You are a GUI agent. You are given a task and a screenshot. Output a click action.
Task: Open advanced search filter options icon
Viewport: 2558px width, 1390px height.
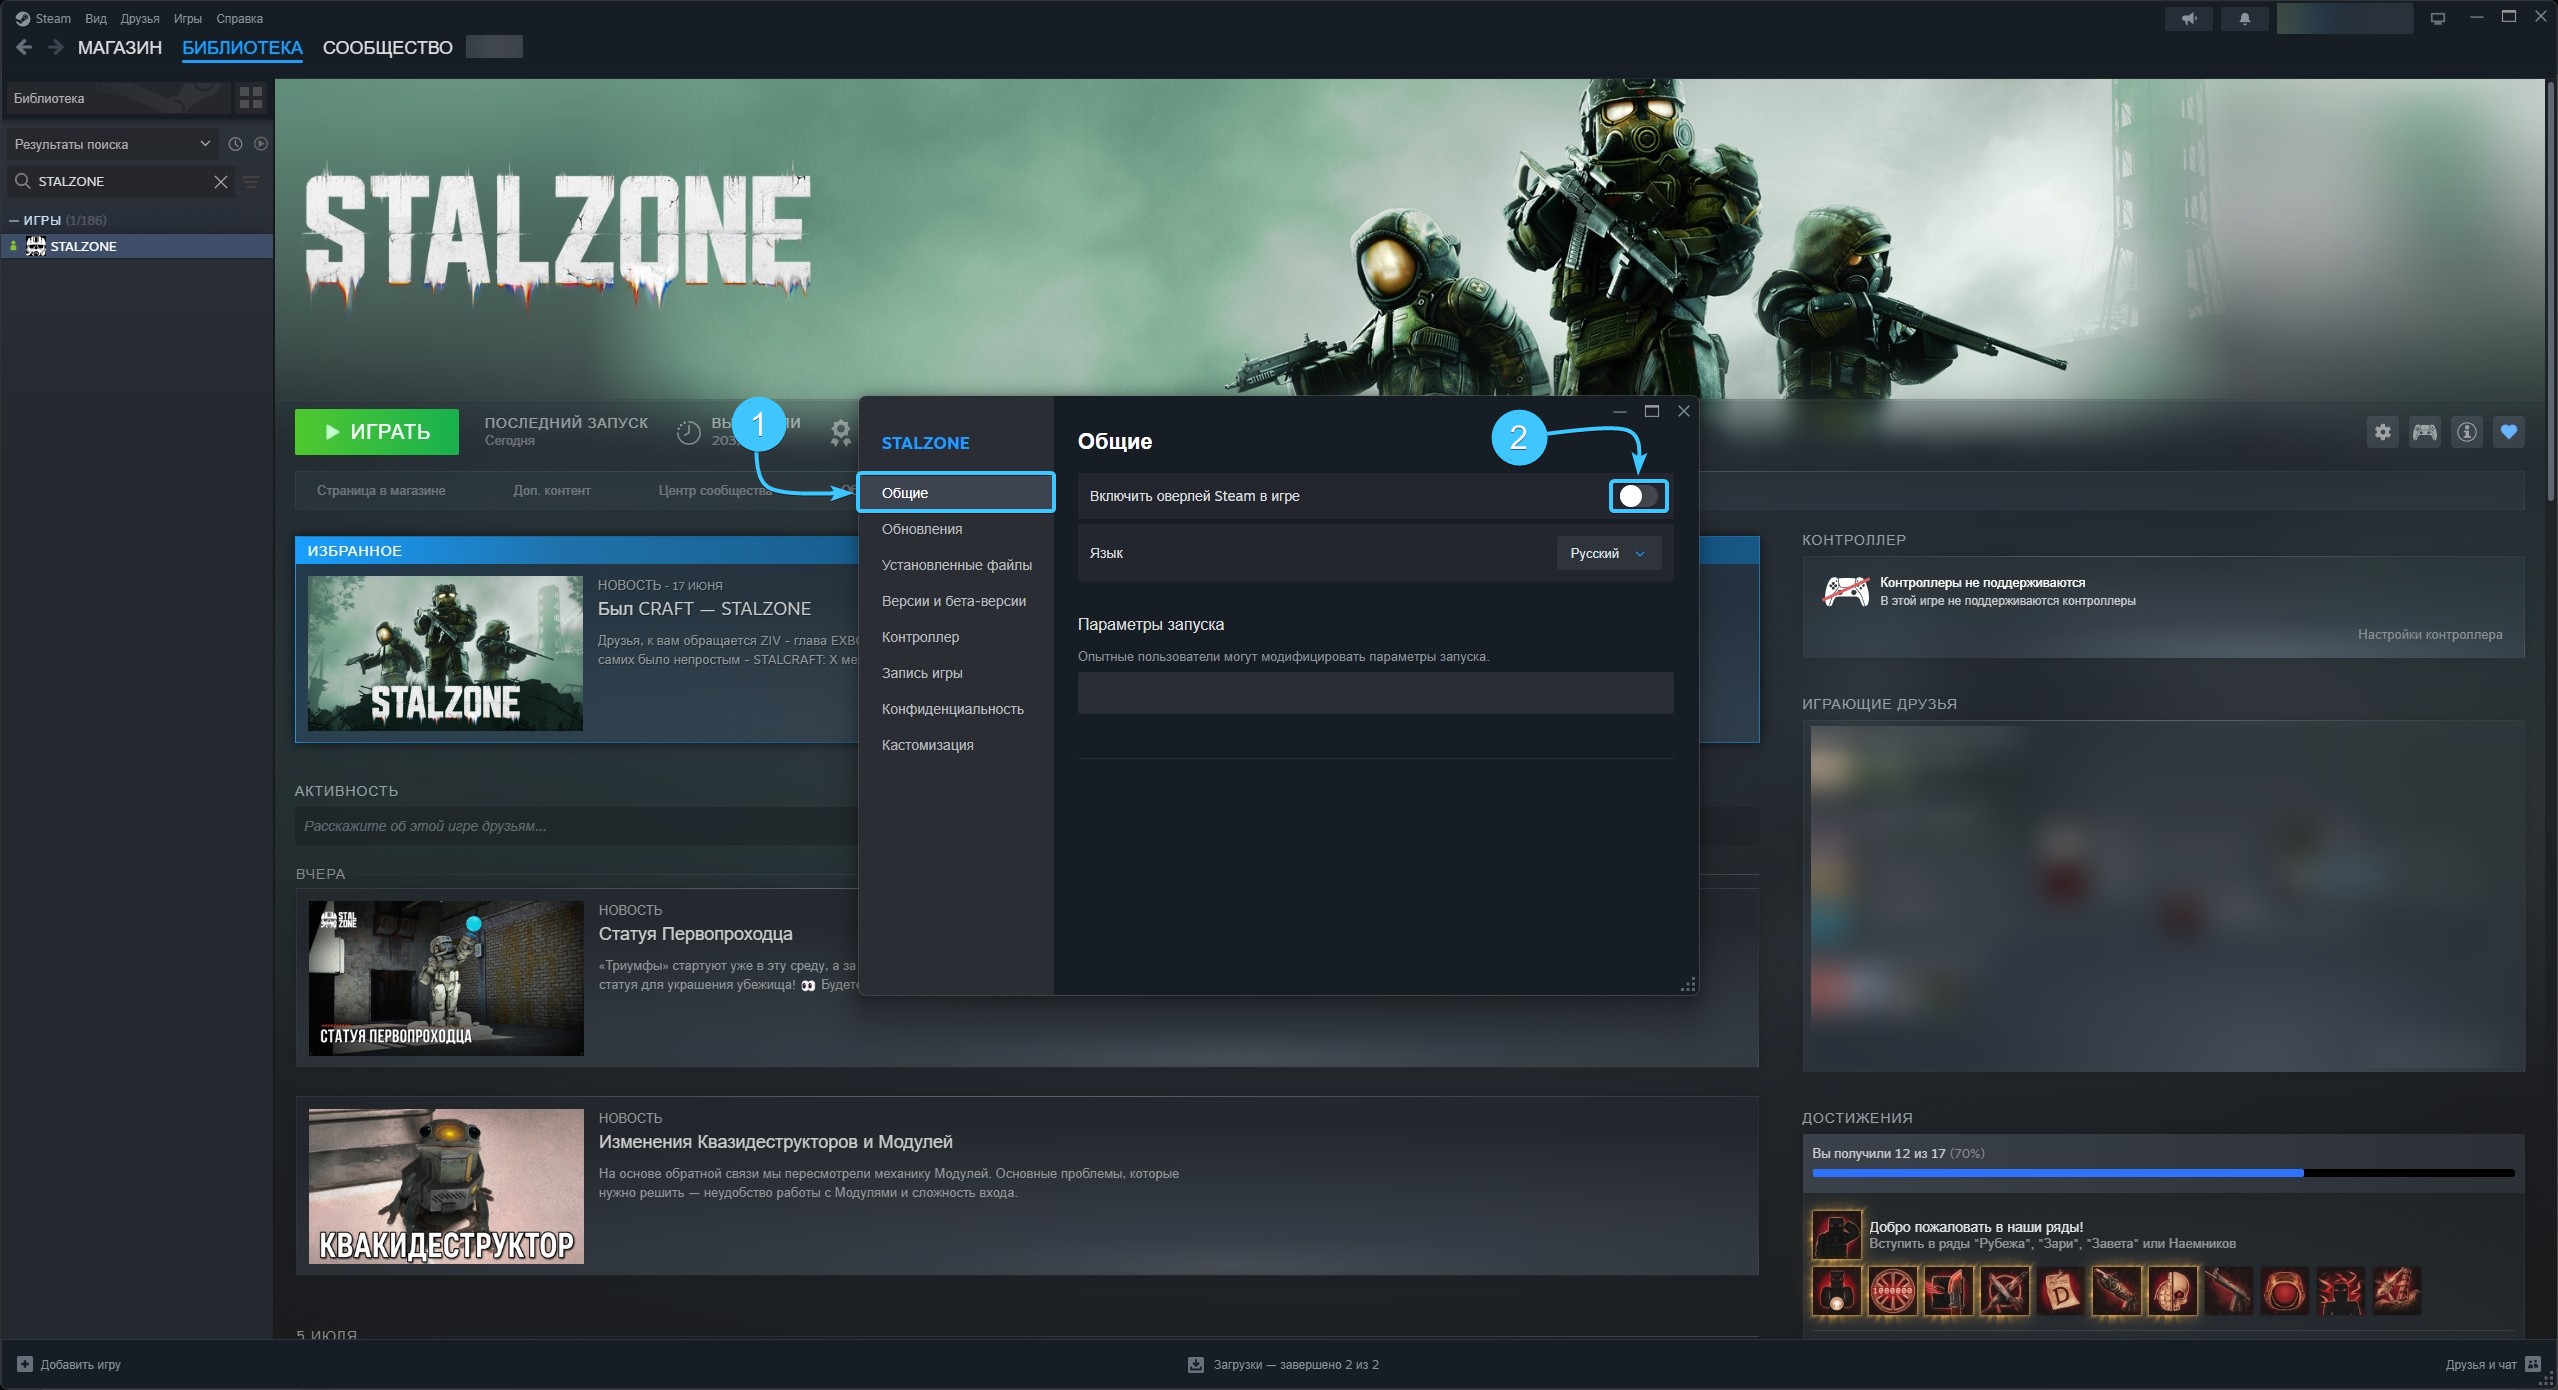point(252,181)
